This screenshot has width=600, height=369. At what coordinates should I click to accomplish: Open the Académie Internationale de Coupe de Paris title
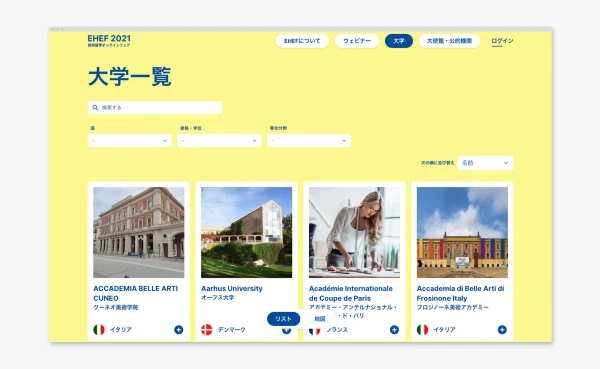[x=351, y=293]
